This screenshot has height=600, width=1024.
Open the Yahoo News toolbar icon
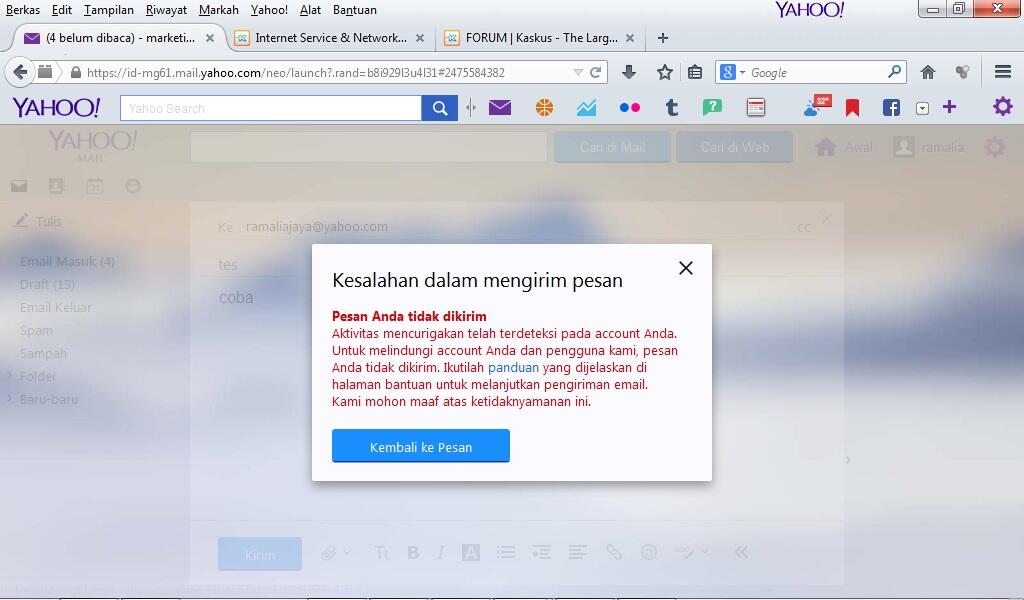click(x=756, y=108)
